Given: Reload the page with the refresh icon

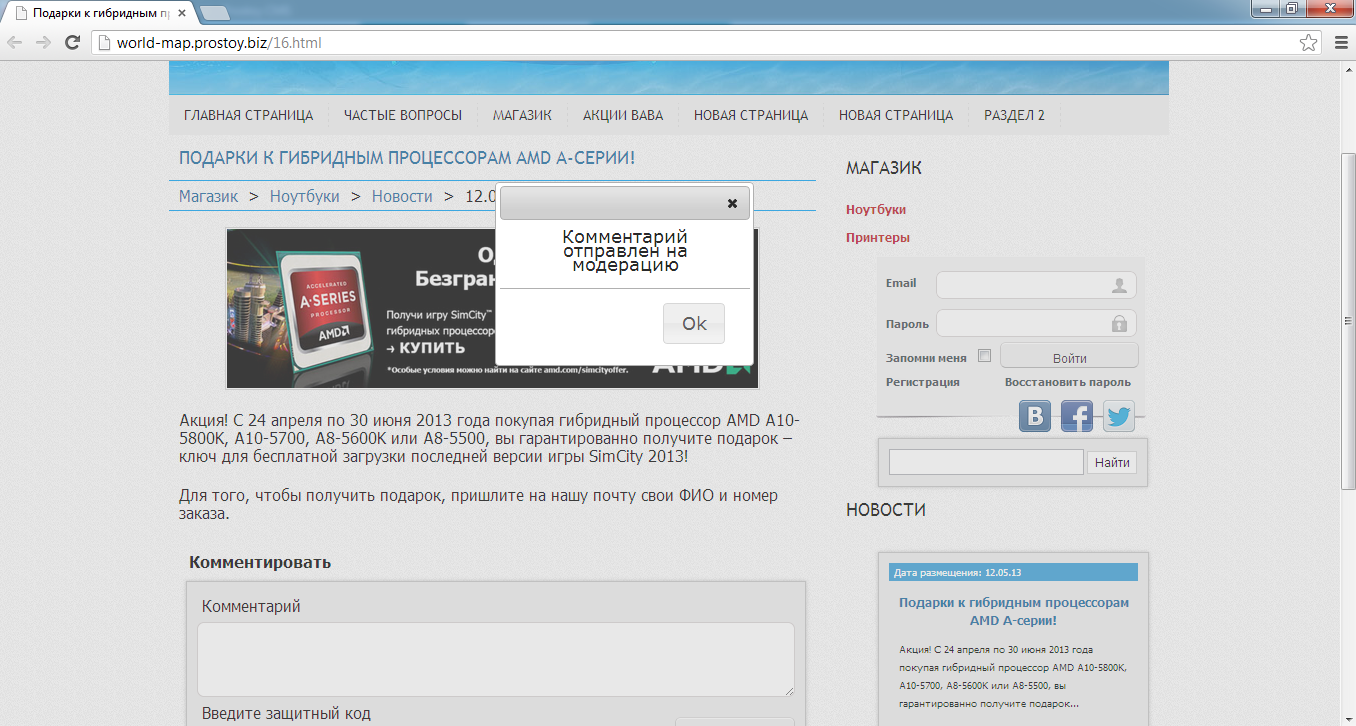Looking at the screenshot, I should 72,42.
